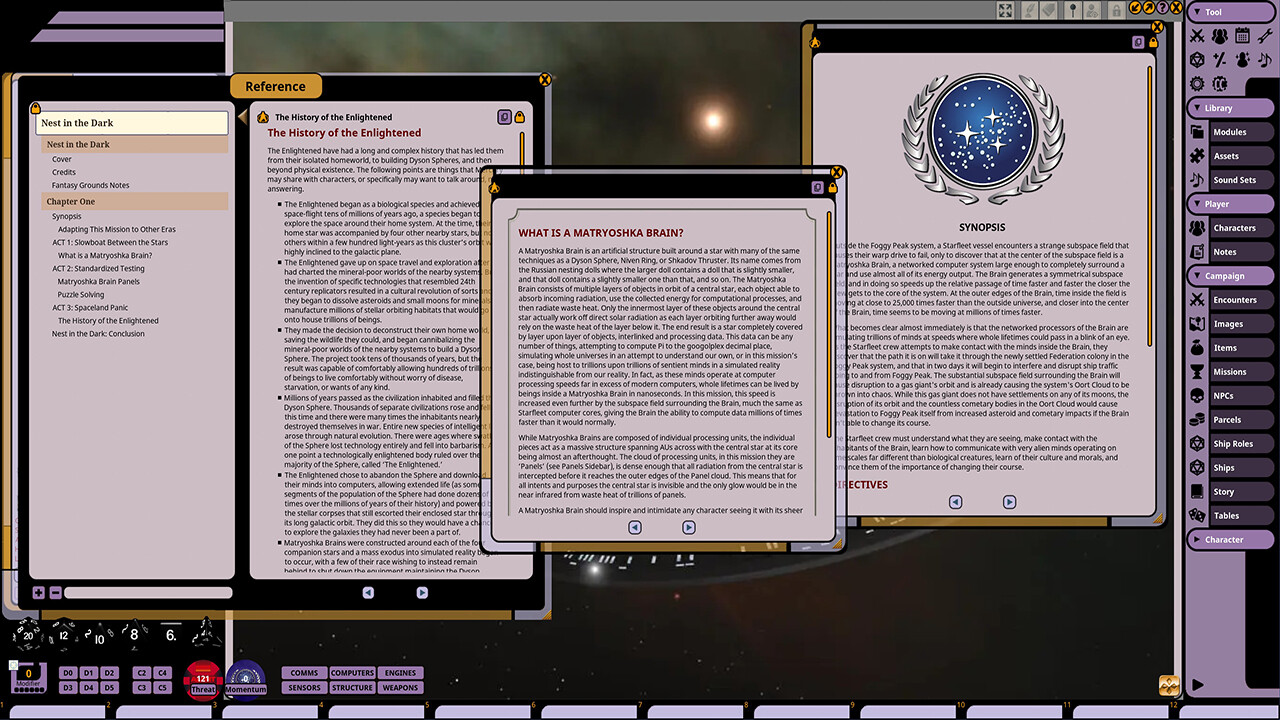Open the calendar tool icon
Image resolution: width=1280 pixels, height=720 pixels.
coord(1242,36)
